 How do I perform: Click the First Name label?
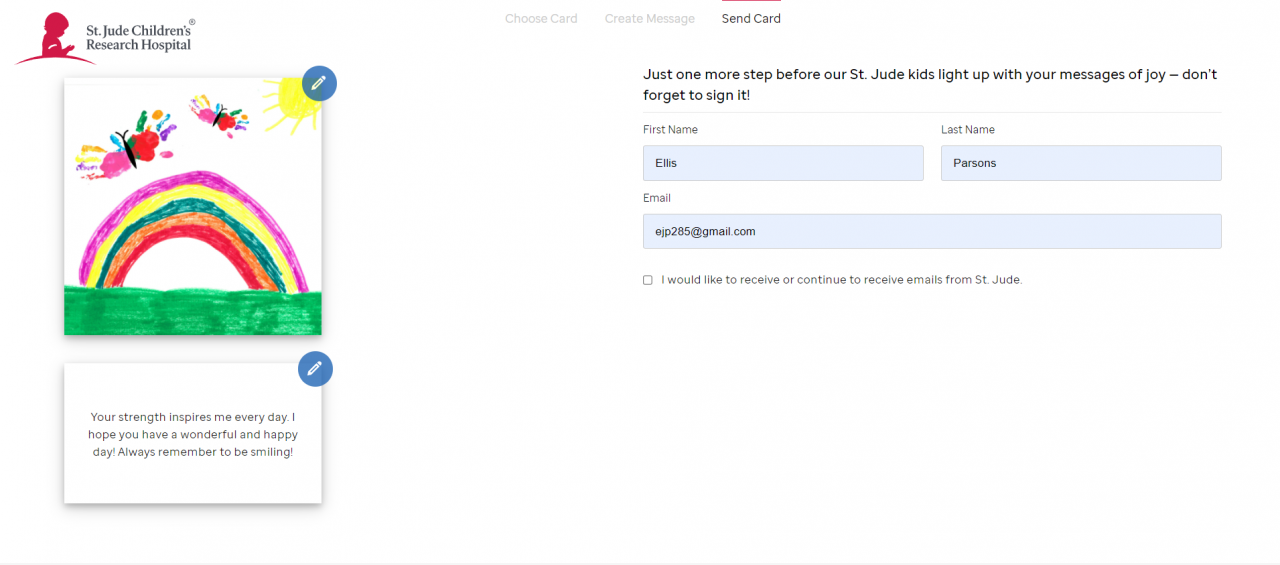coord(670,130)
